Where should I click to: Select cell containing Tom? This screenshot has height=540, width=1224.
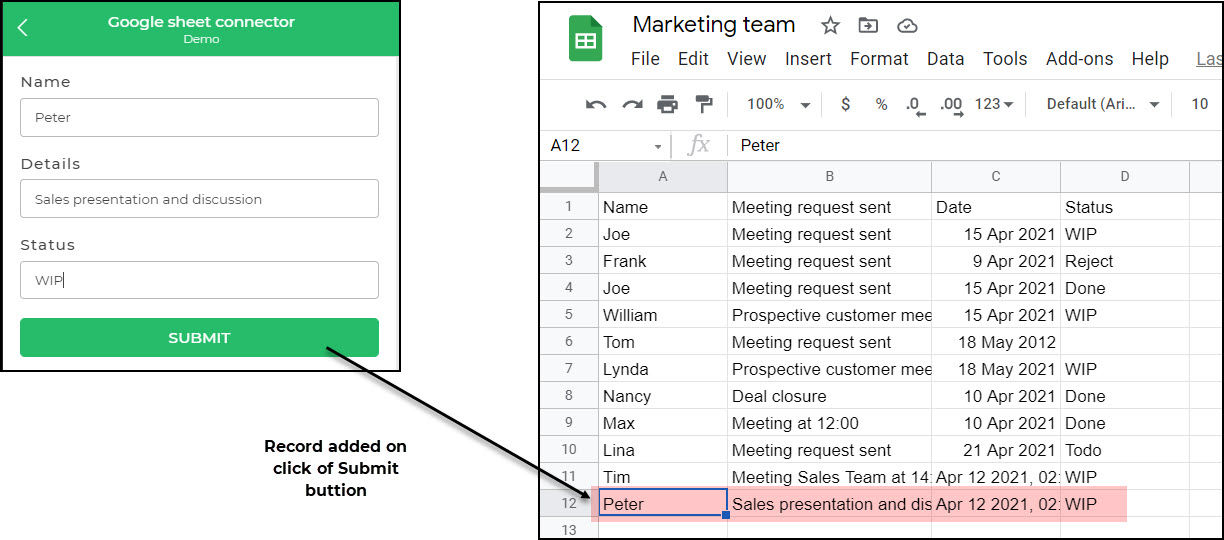click(x=662, y=342)
